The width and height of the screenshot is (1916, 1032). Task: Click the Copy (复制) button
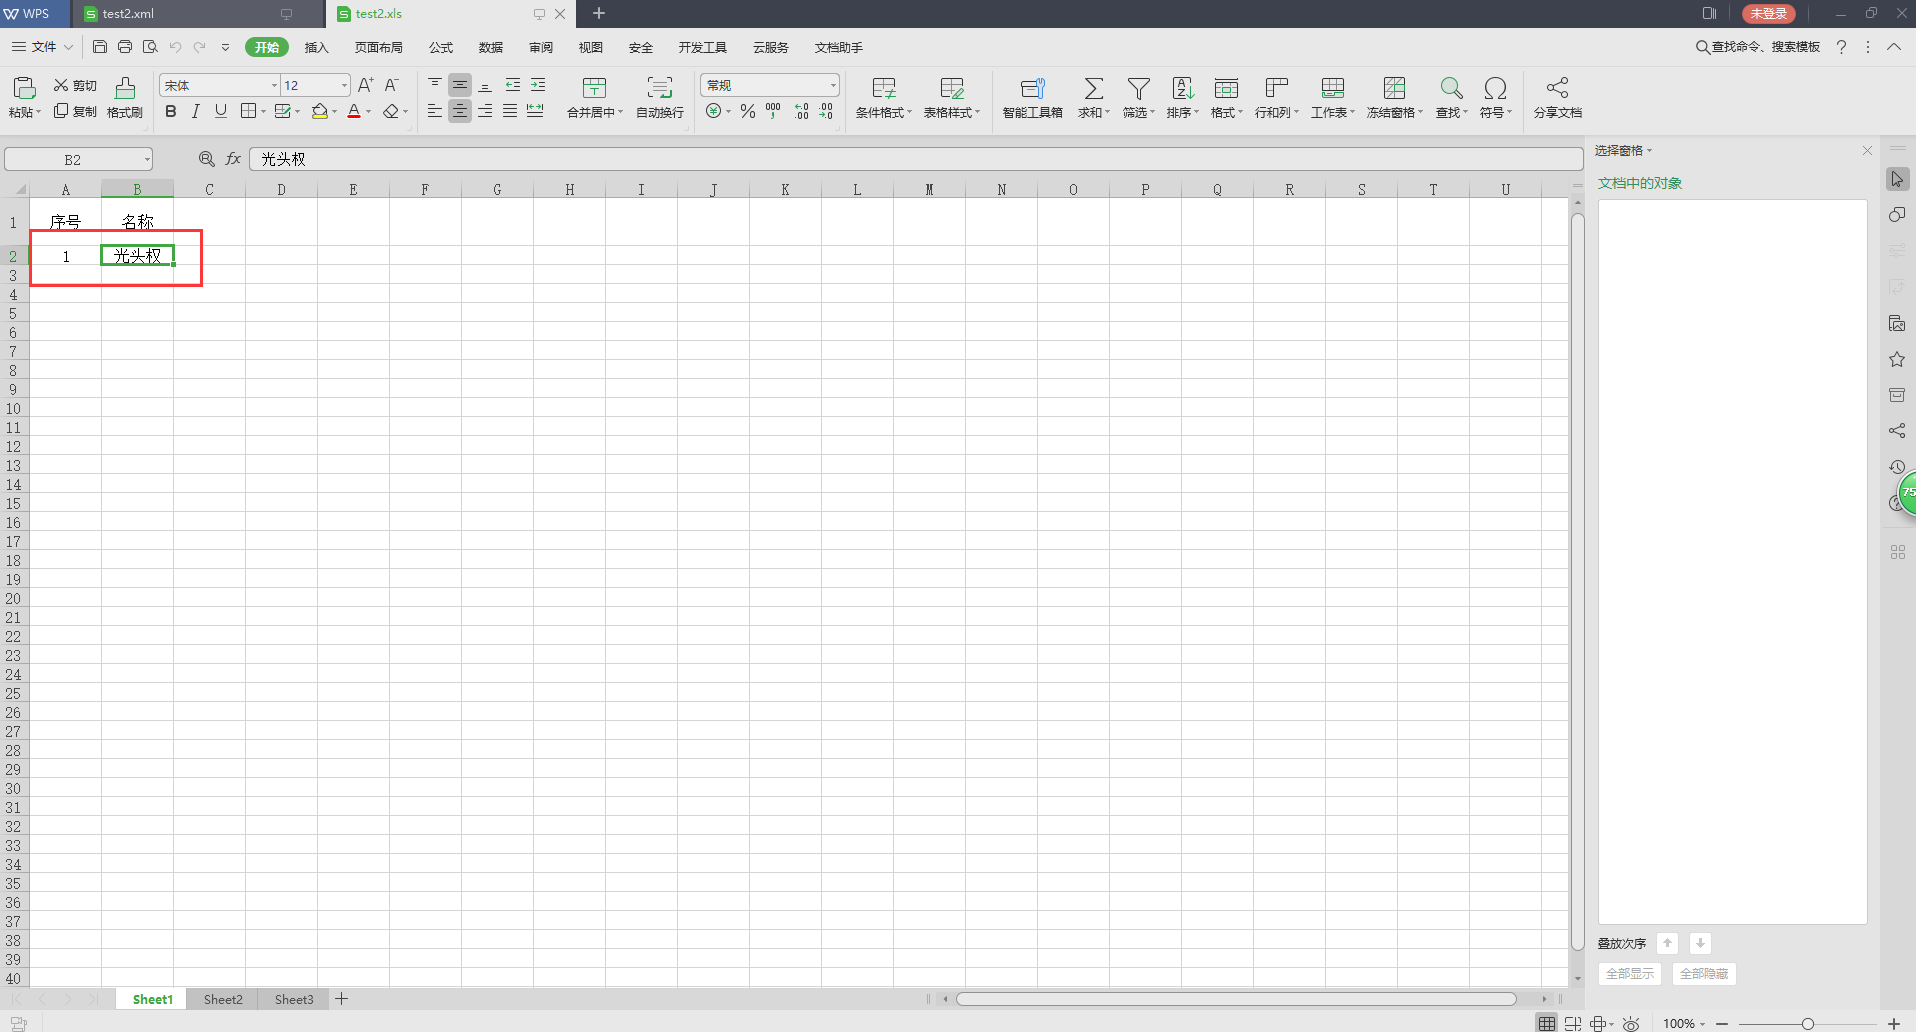pos(75,111)
